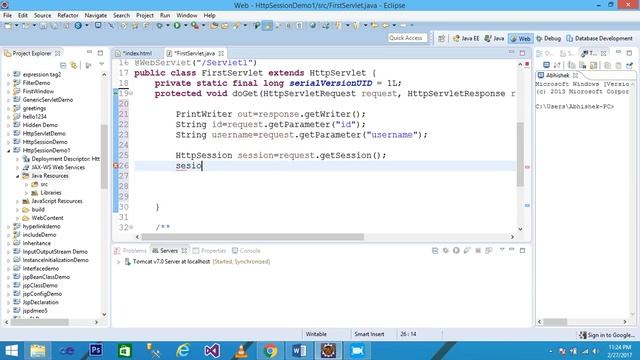Open Word from taskbar
Image resolution: width=640 pixels, height=360 pixels.
pyautogui.click(x=299, y=351)
